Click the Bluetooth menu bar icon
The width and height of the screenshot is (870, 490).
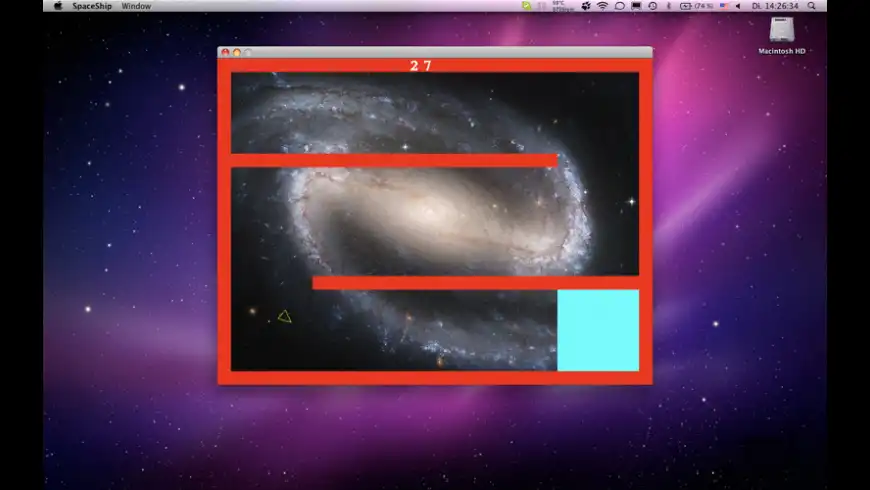tap(669, 6)
